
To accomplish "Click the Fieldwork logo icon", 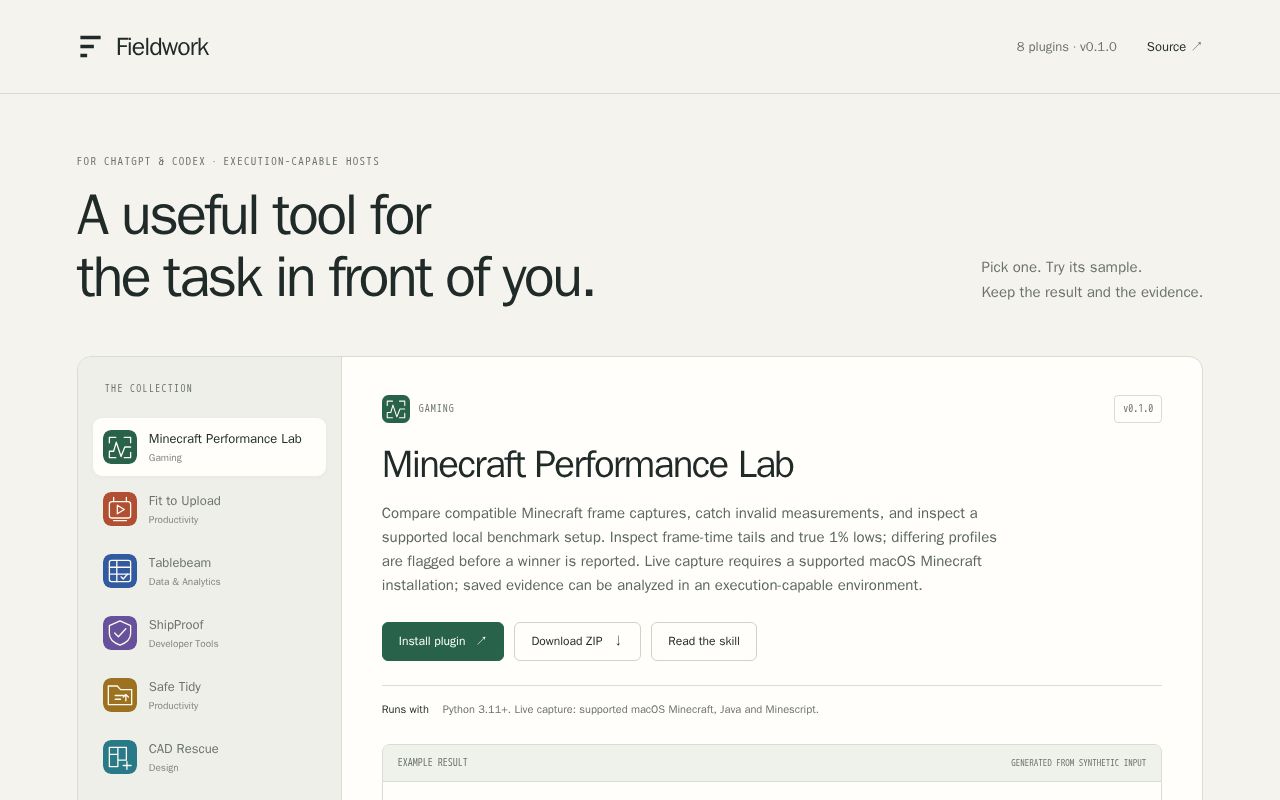I will point(90,46).
